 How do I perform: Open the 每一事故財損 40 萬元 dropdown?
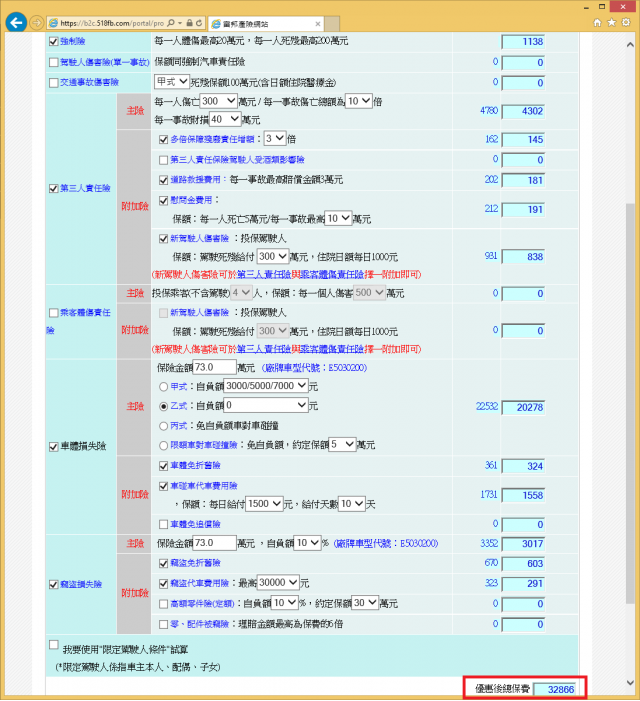(225, 119)
